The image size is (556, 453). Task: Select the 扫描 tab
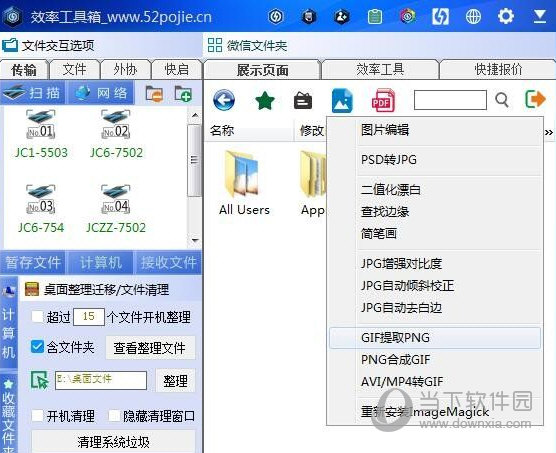[33, 93]
